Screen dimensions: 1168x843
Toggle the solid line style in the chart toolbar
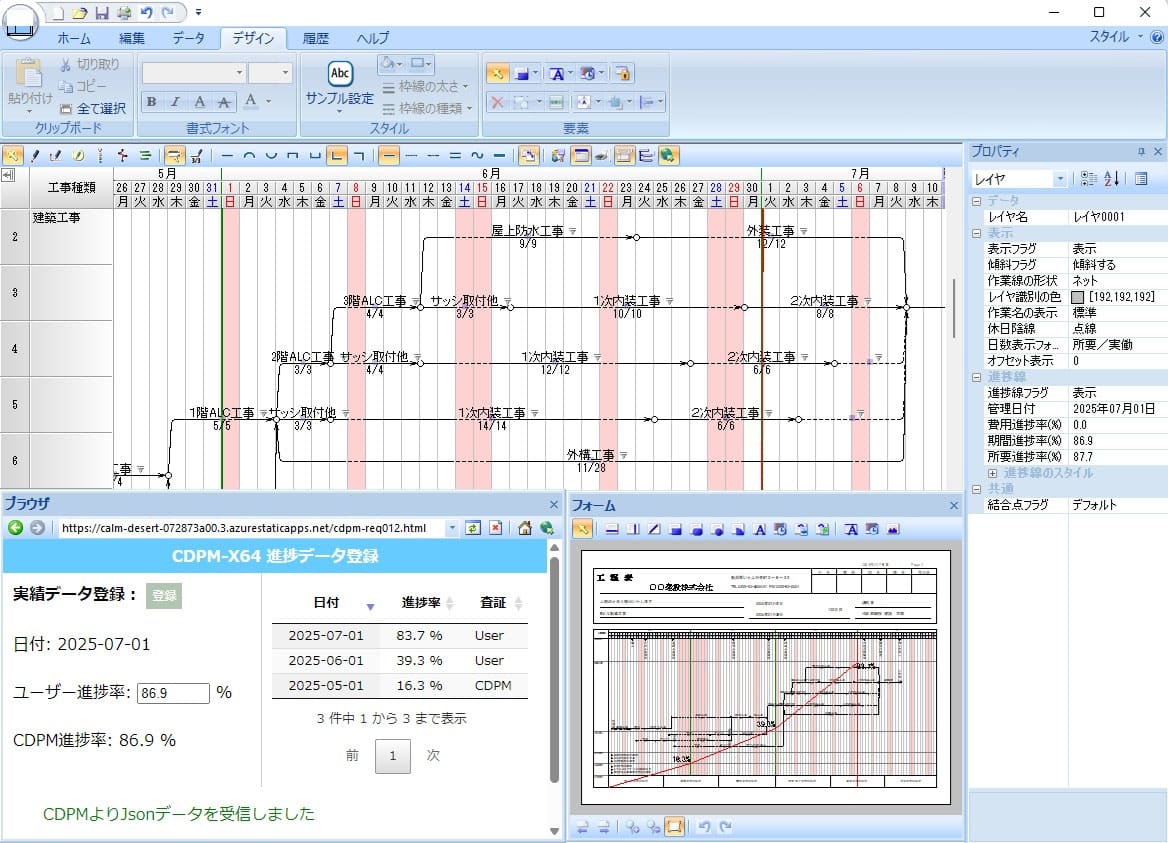click(x=389, y=156)
